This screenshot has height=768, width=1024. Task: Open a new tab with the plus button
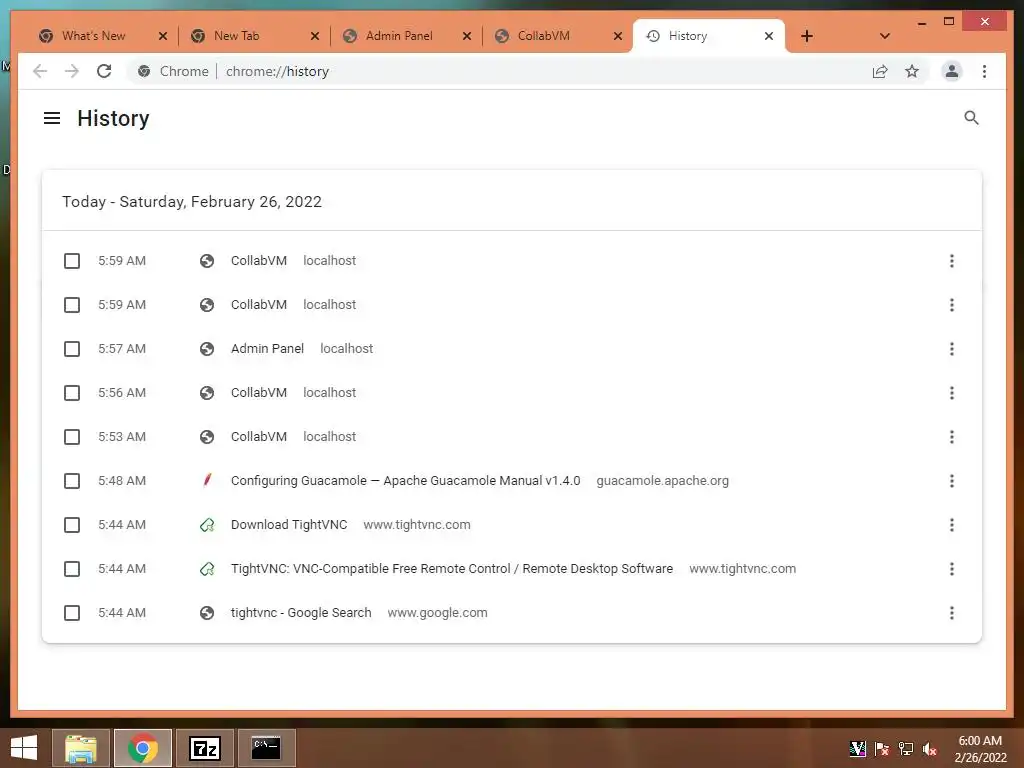coord(807,36)
